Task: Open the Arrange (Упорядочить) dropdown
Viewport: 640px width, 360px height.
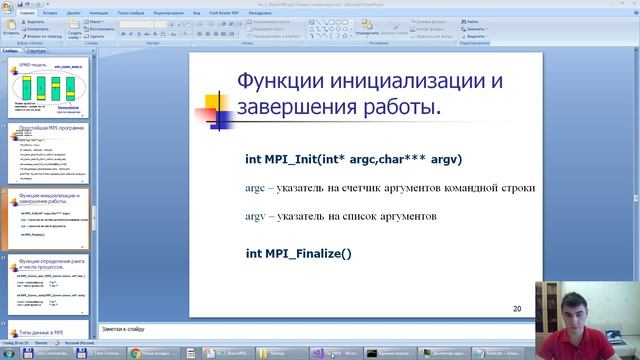Action: 367,29
